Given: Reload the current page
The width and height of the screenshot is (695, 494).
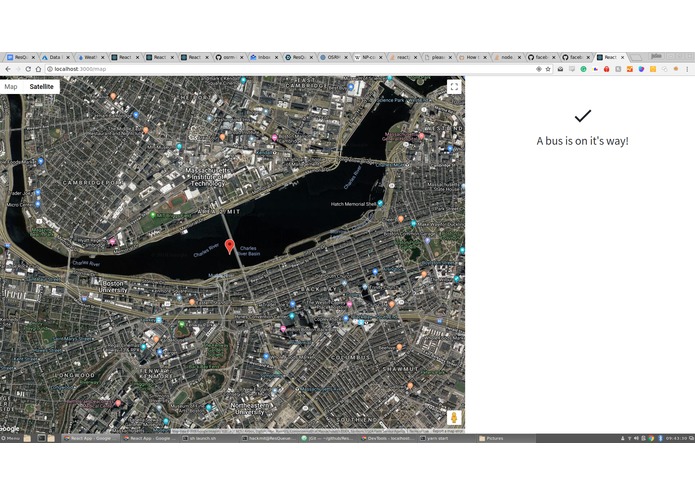Looking at the screenshot, I should point(28,69).
